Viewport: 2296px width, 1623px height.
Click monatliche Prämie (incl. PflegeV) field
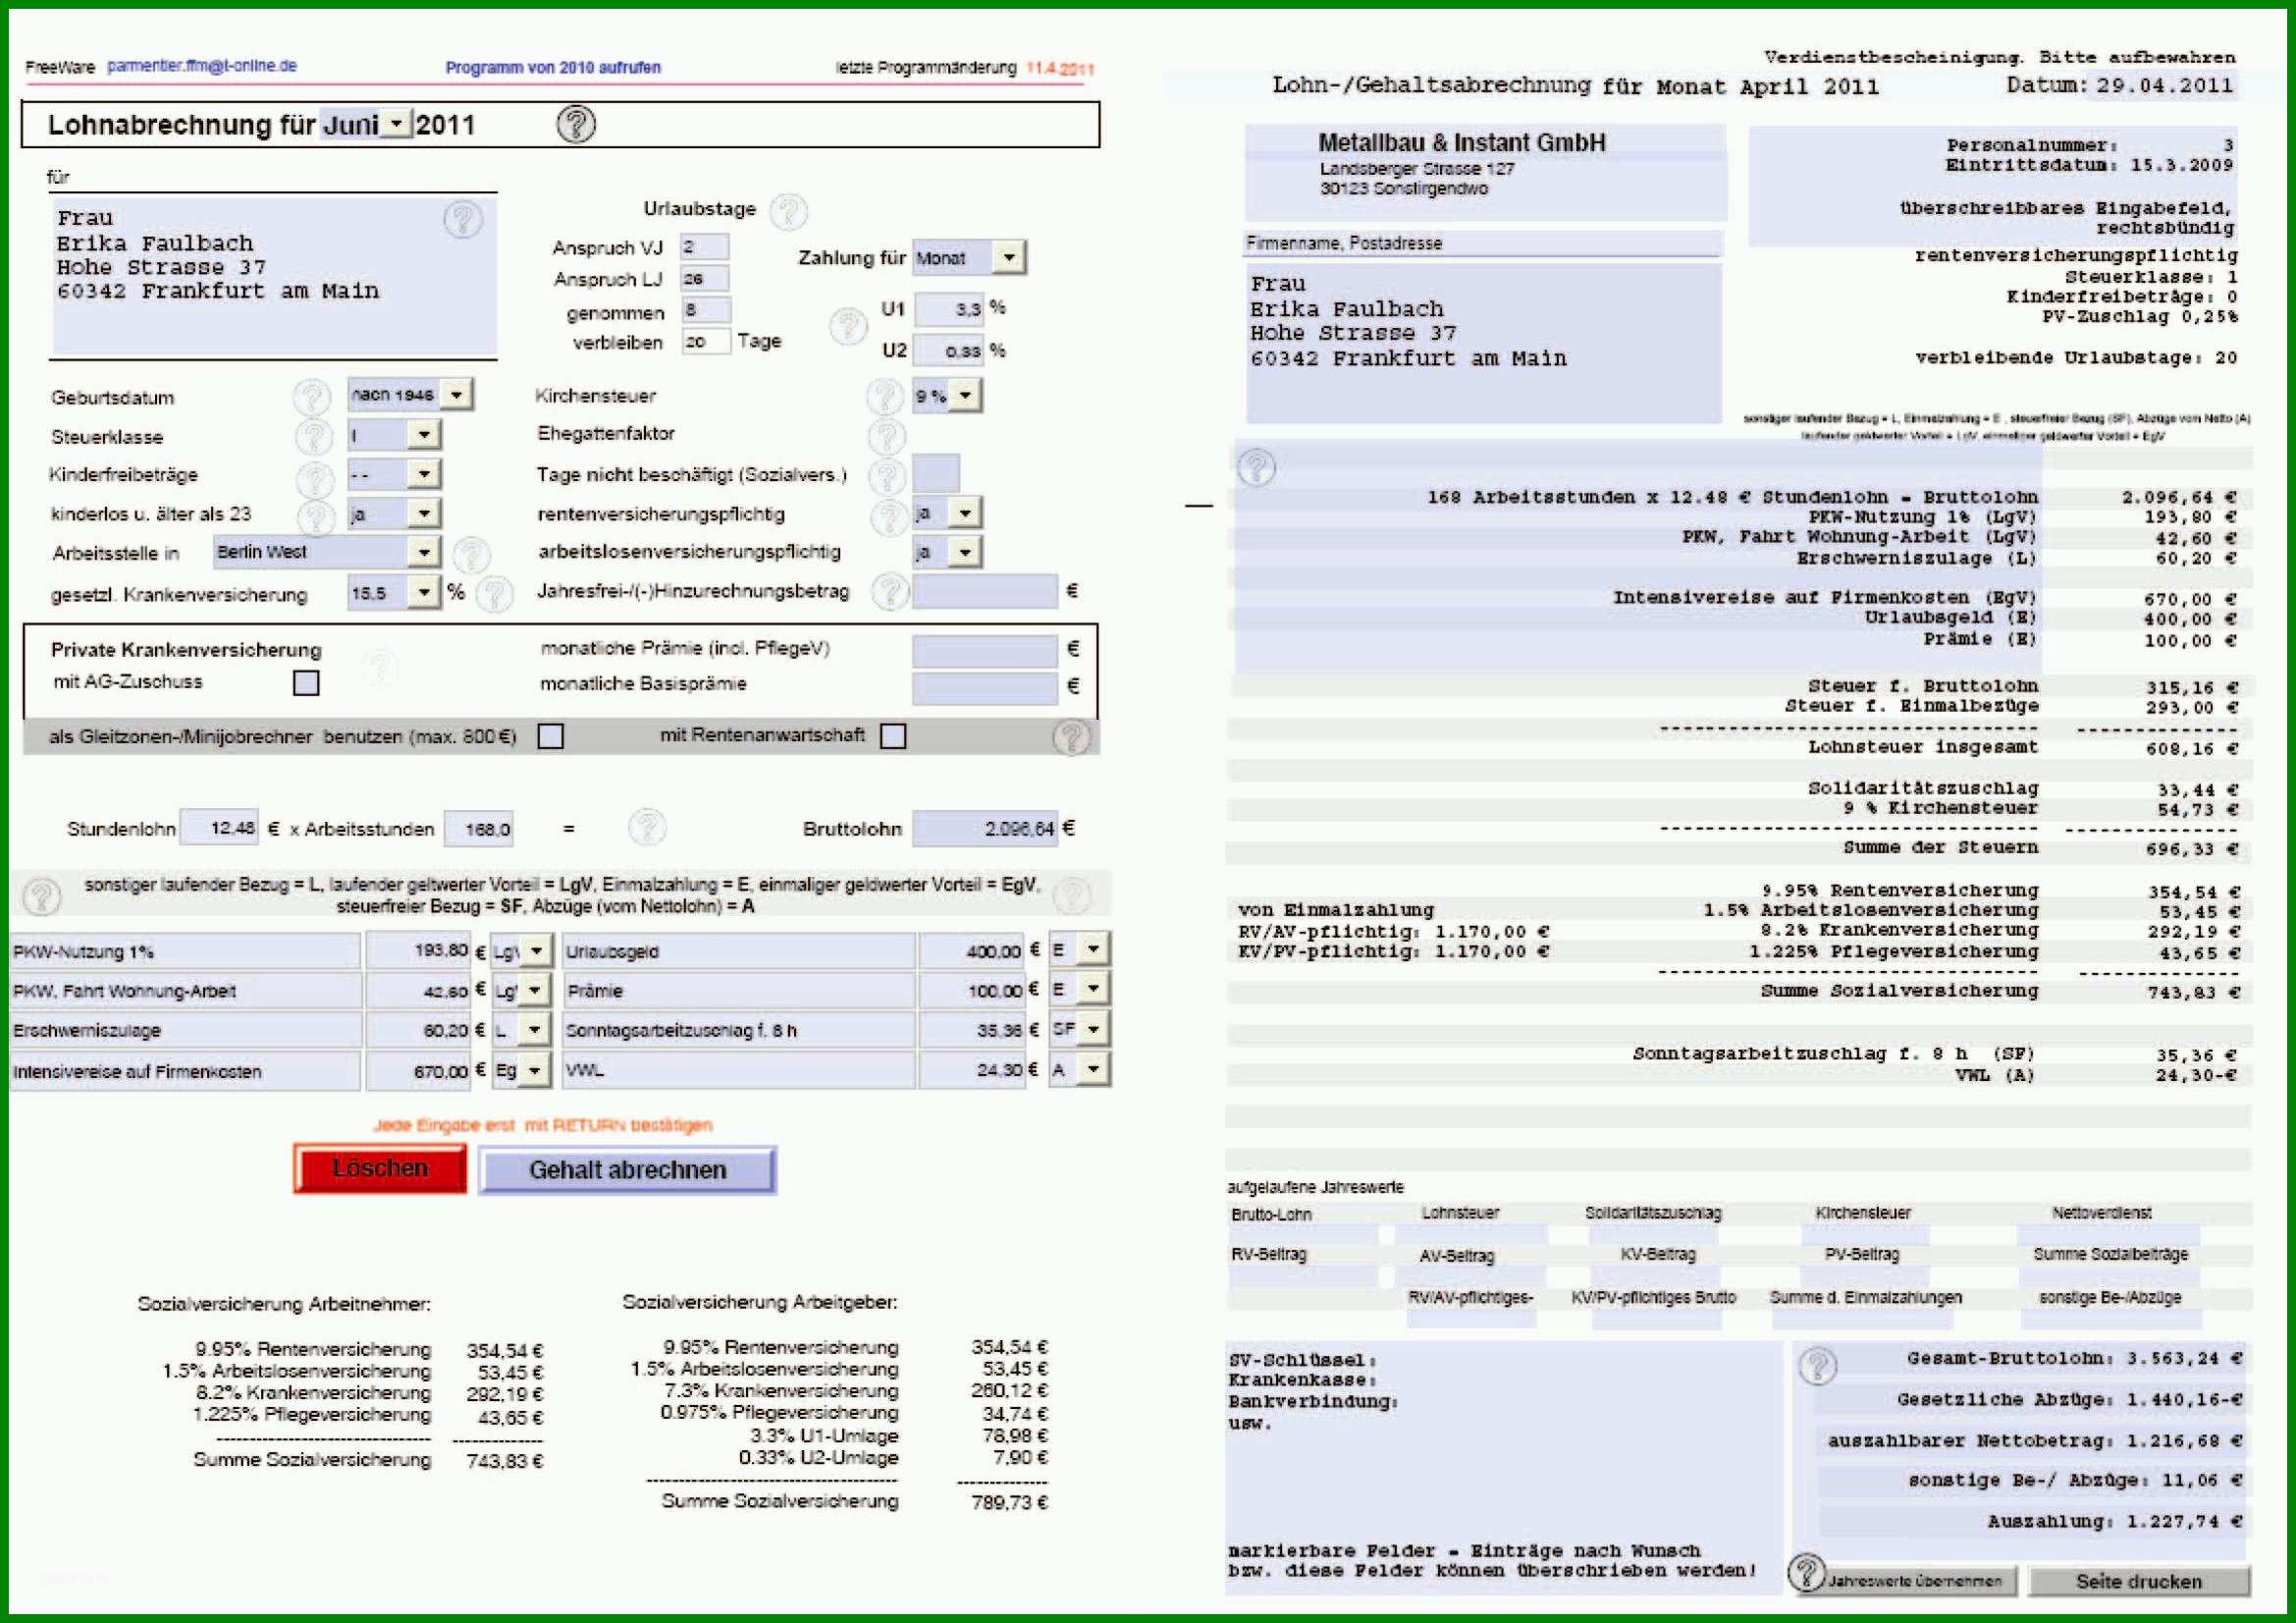pos(985,651)
